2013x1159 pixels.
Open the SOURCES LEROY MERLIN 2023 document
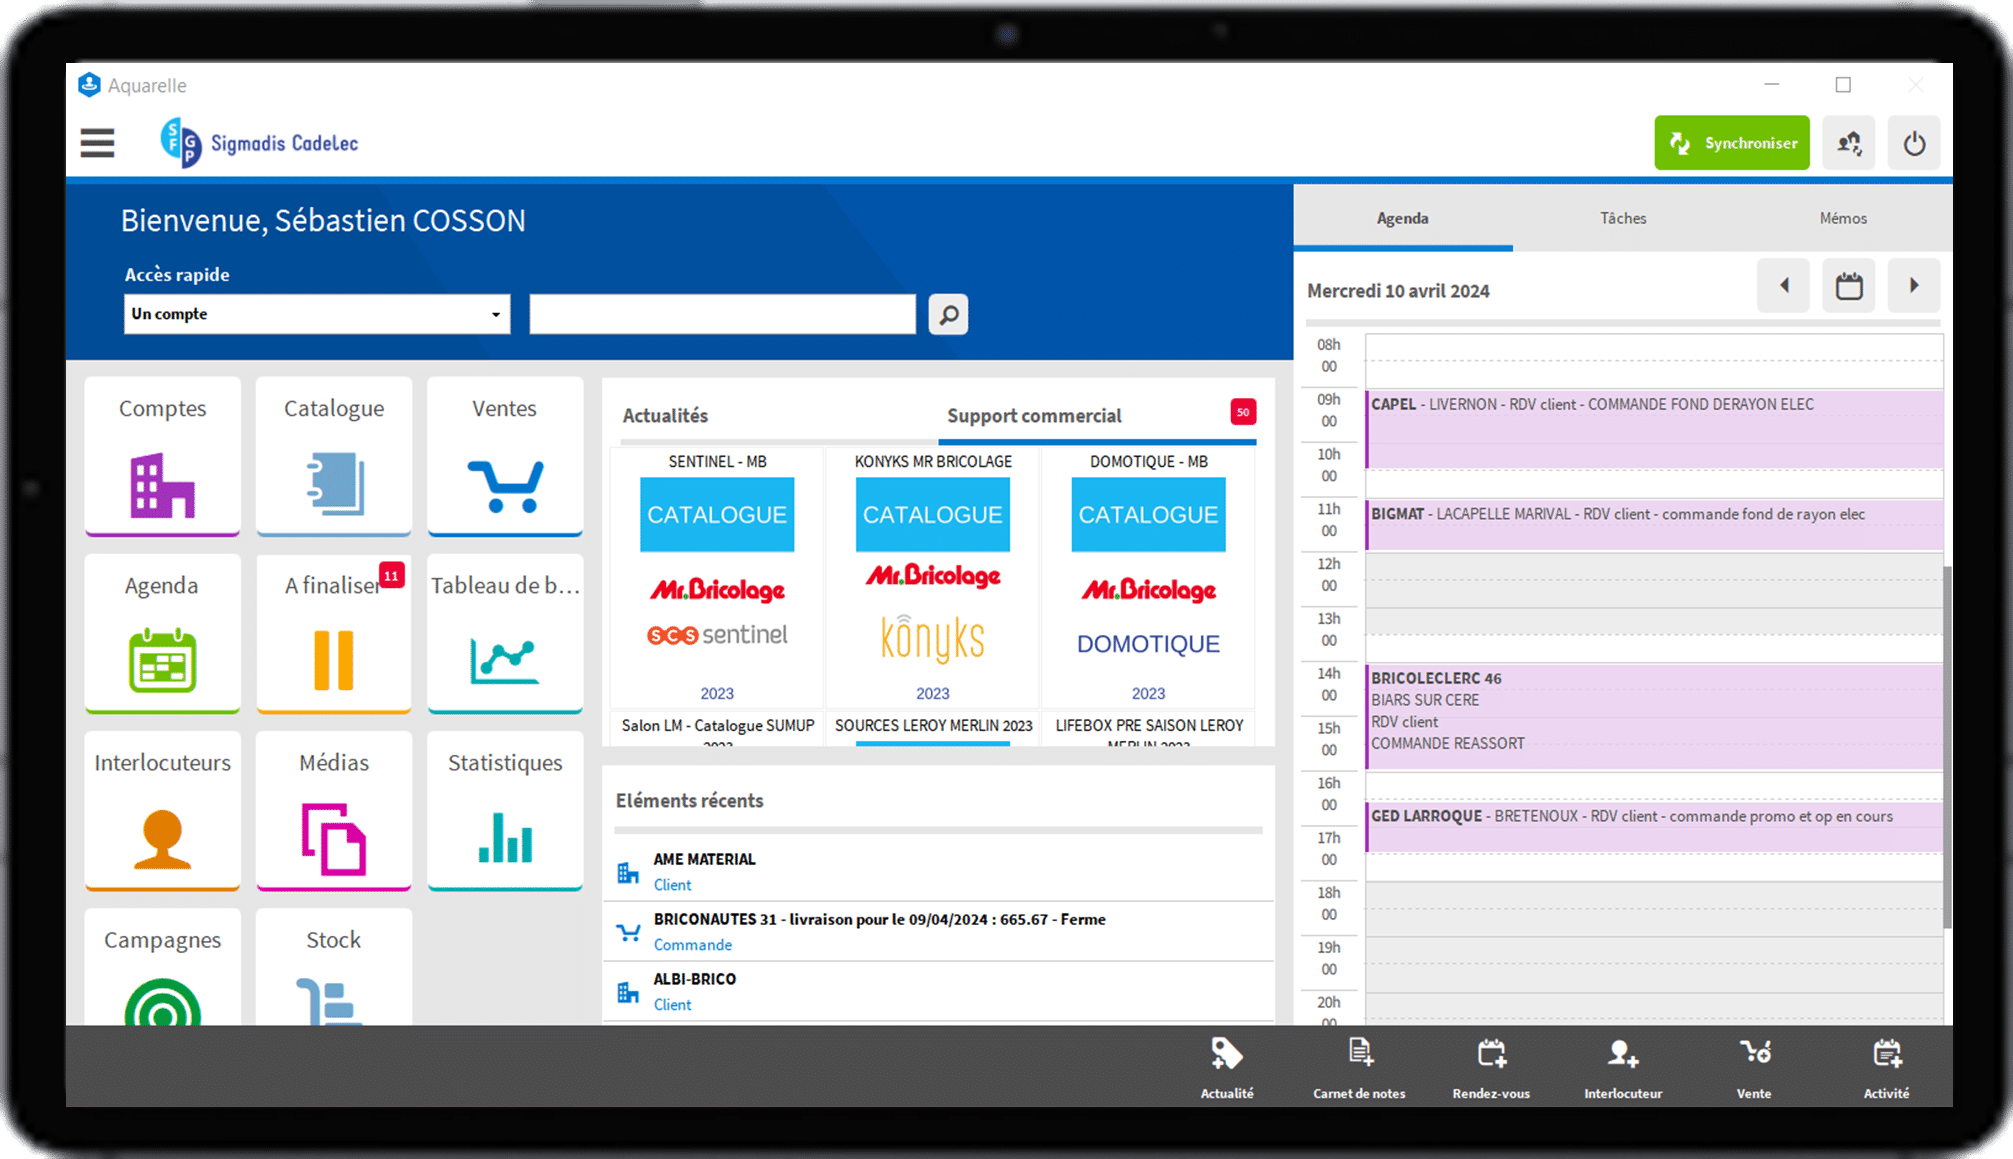point(933,727)
